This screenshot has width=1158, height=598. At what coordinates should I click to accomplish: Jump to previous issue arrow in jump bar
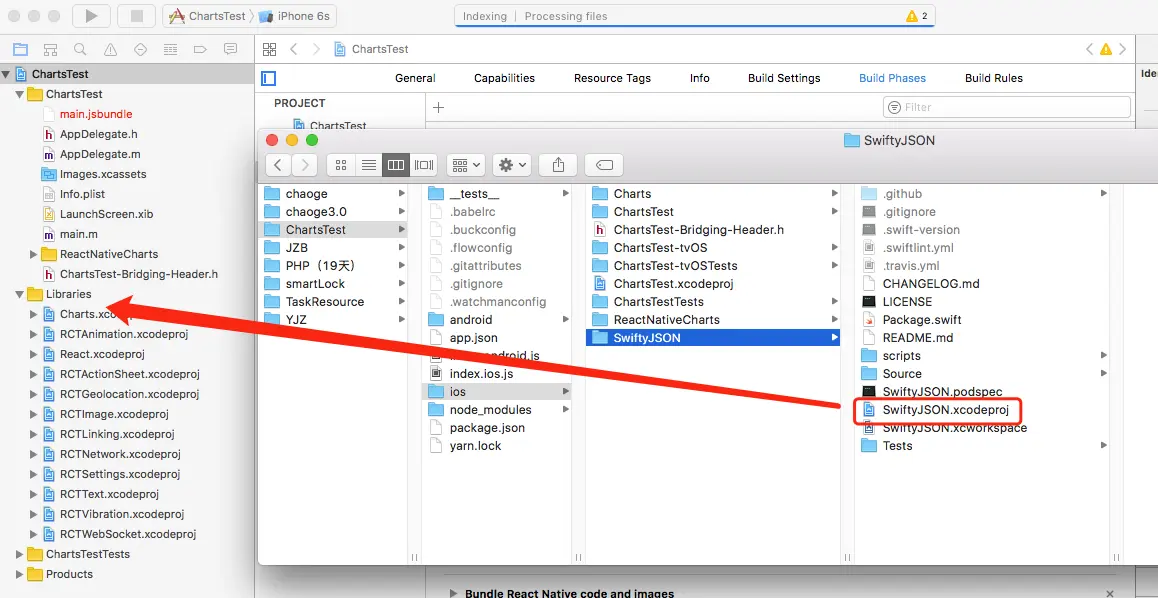[x=1089, y=49]
